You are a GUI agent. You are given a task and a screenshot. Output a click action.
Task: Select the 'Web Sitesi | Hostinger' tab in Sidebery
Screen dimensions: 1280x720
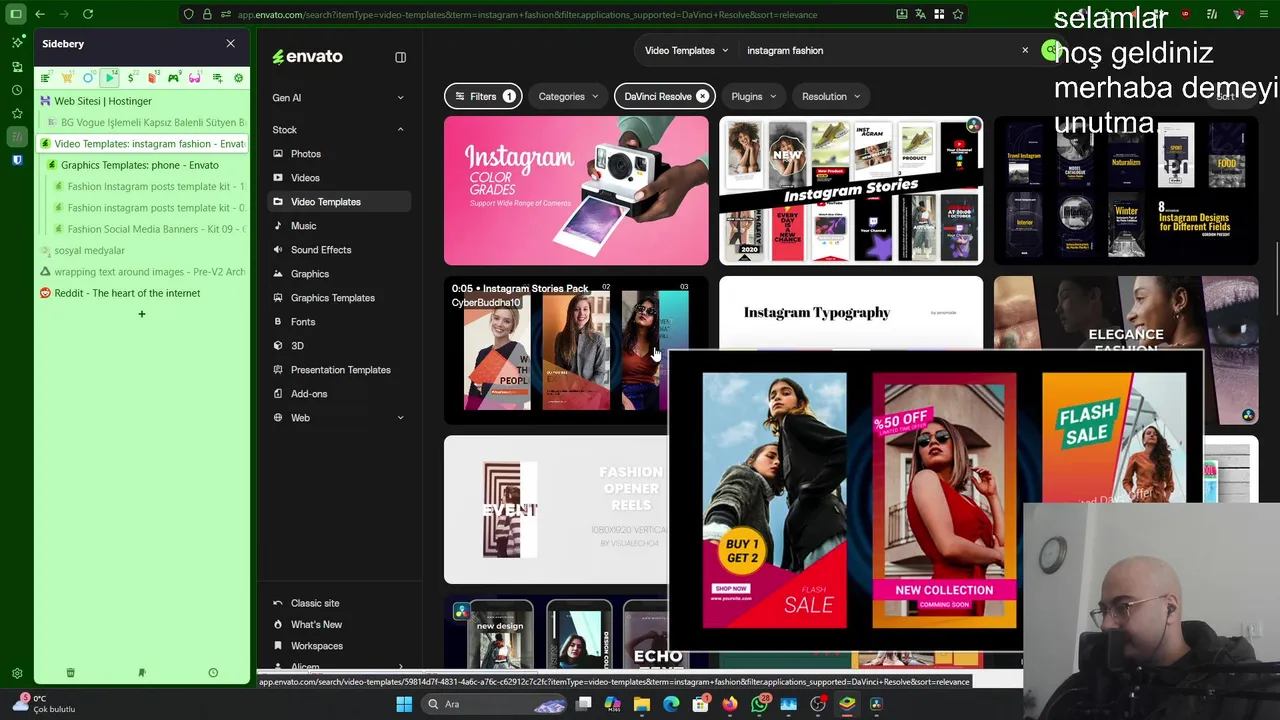tap(142, 101)
